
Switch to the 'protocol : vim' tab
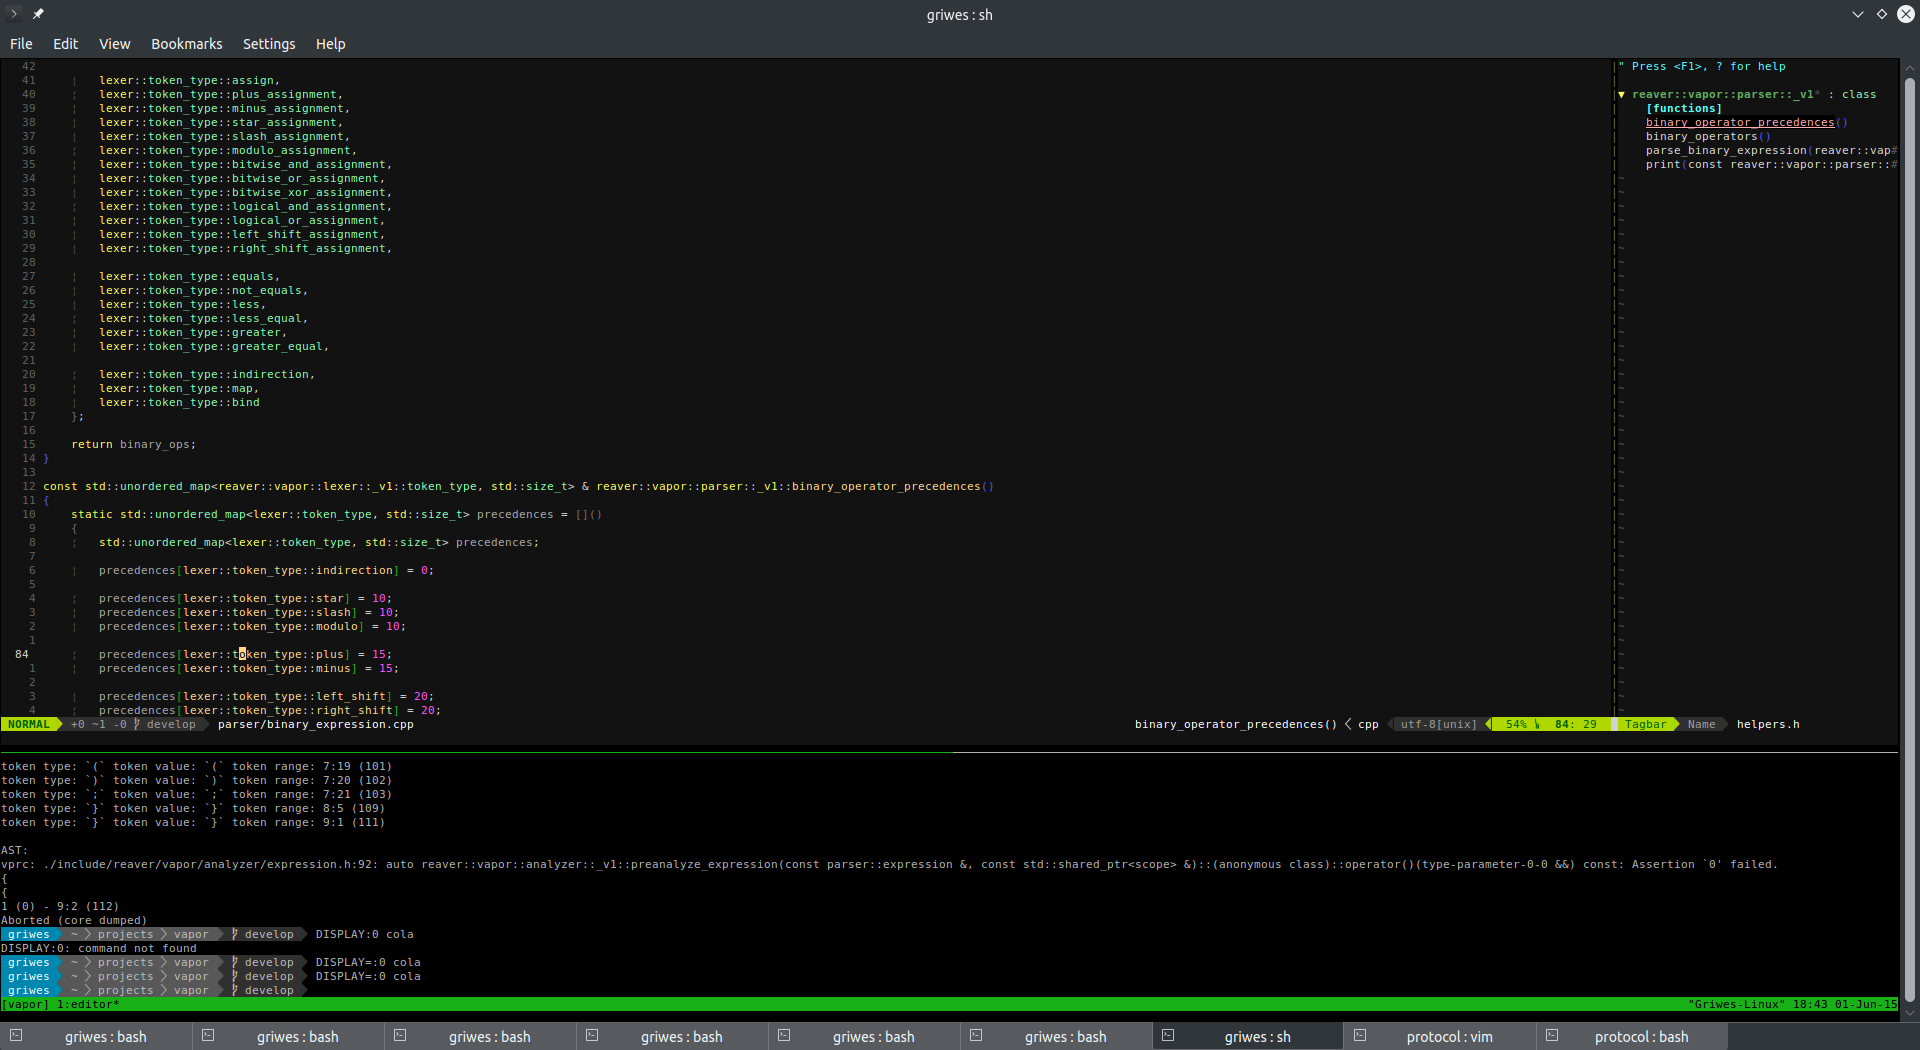point(1439,1036)
